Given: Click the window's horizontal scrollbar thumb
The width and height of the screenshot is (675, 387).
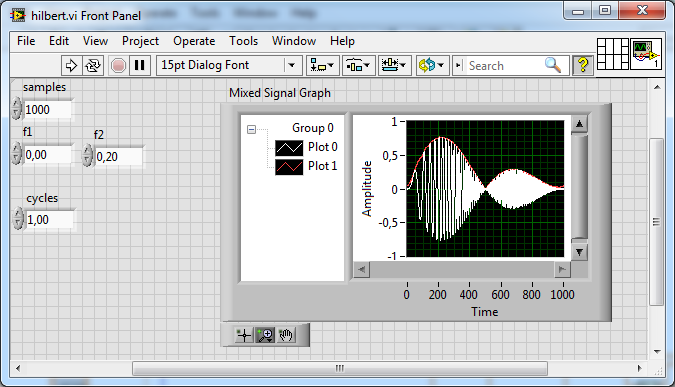Looking at the screenshot, I should [340, 368].
